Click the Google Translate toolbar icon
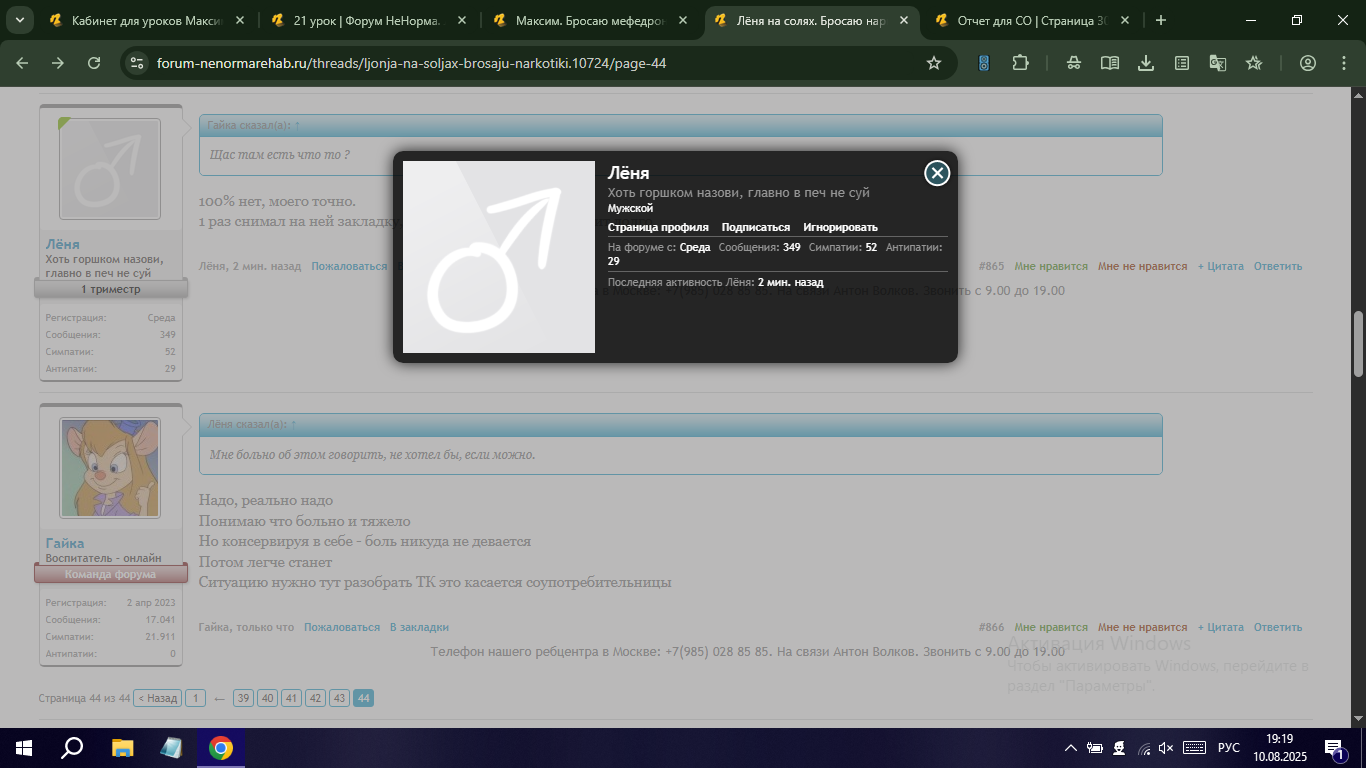Image resolution: width=1366 pixels, height=768 pixels. coord(1217,63)
